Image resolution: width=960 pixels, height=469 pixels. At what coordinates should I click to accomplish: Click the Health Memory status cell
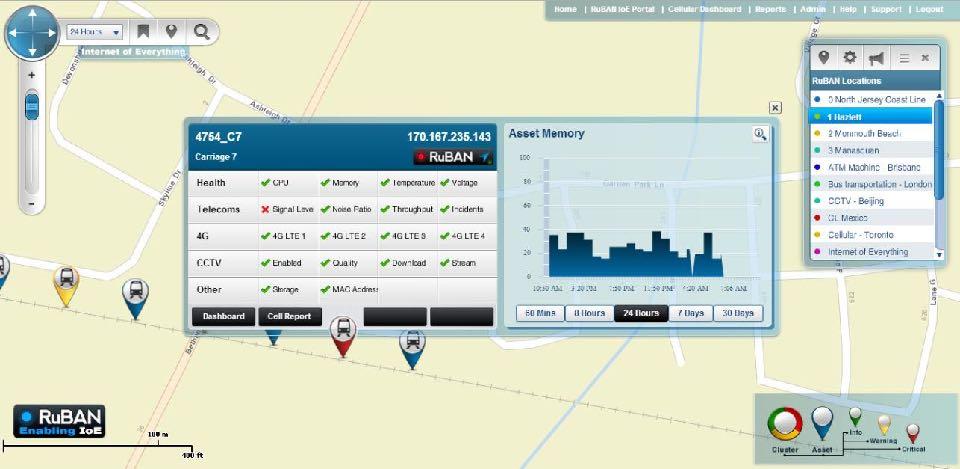click(347, 183)
